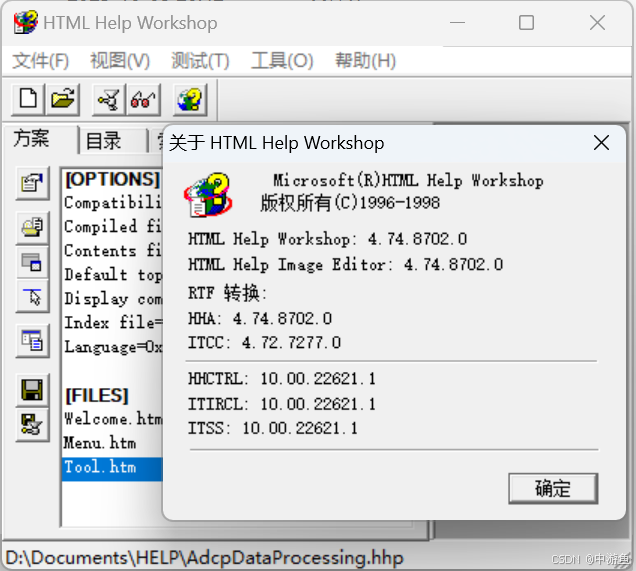Viewport: 636px width, 571px height.
Task: Minimize the HTML Help Workshop window
Action: [457, 23]
